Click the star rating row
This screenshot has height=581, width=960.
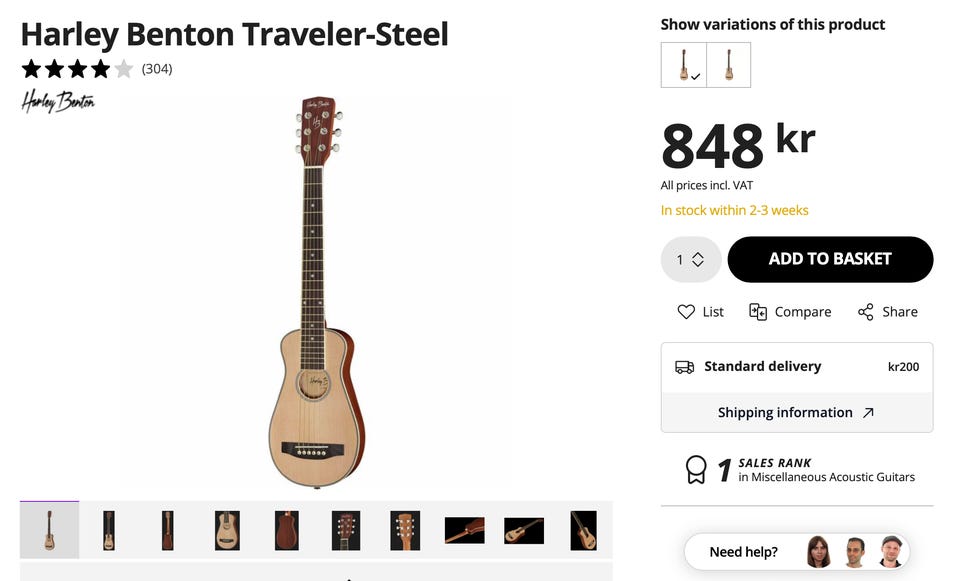[77, 69]
